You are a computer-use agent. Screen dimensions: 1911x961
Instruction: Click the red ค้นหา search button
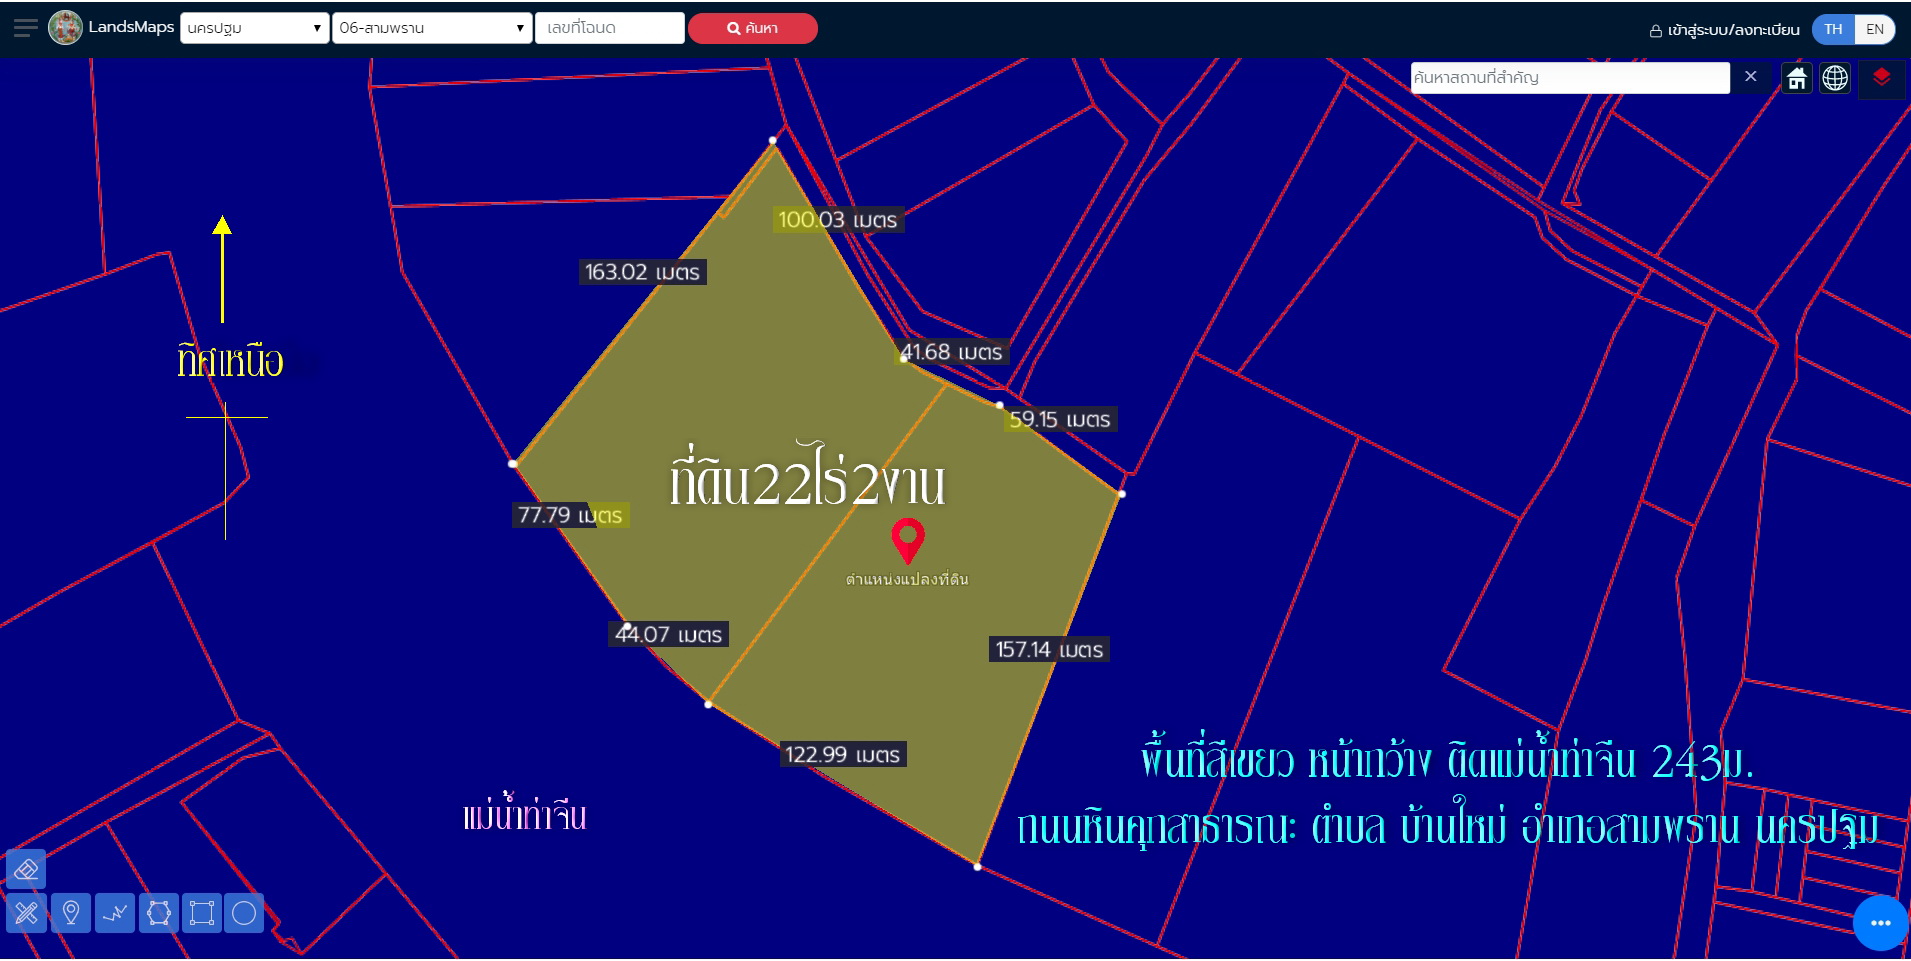click(x=752, y=28)
